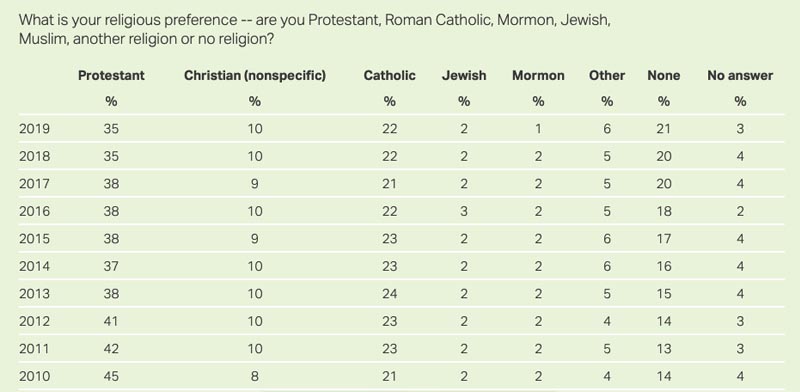
Task: Click the religious preference question text
Action: (314, 30)
